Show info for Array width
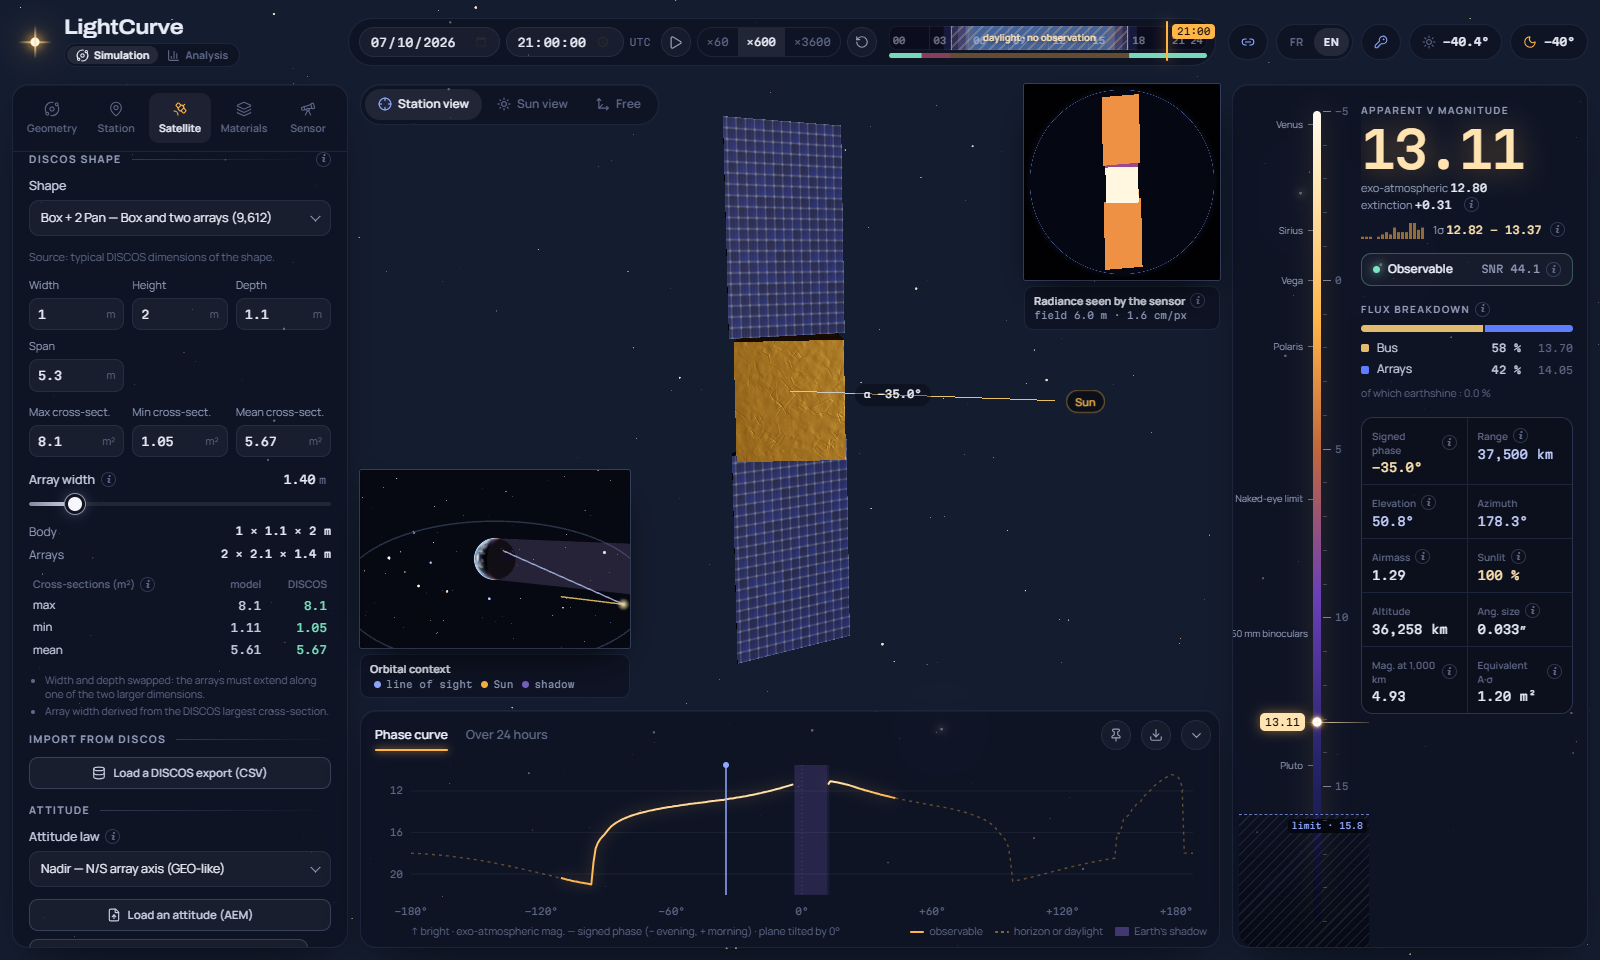This screenshot has height=960, width=1600. tap(109, 480)
